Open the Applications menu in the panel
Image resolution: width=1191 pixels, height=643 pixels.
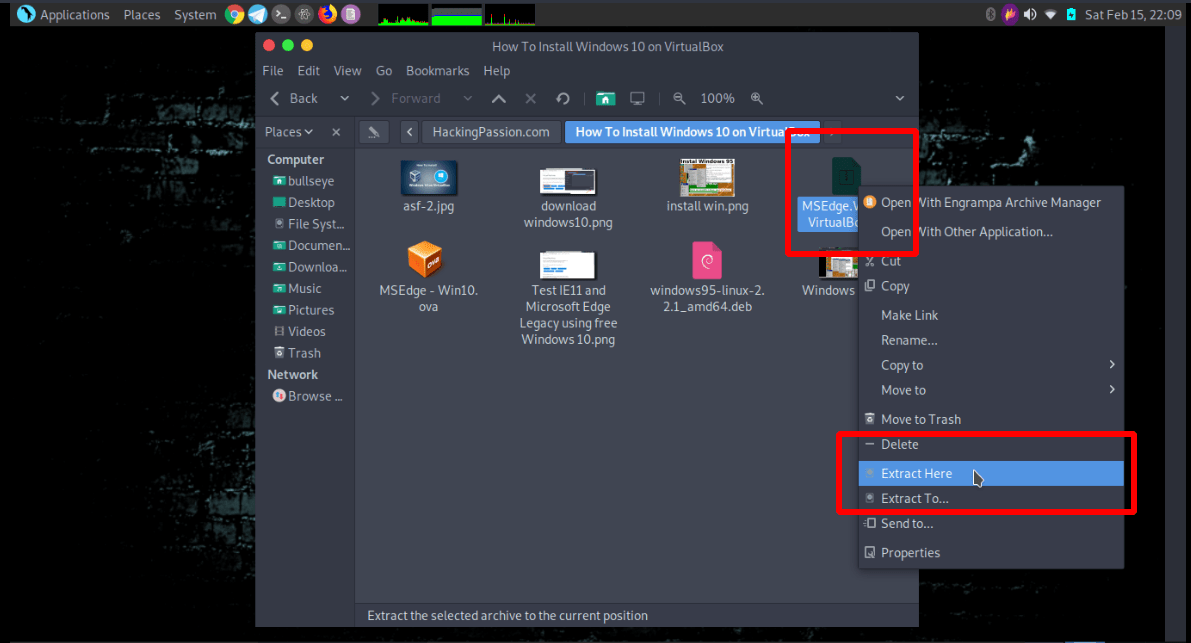[64, 14]
